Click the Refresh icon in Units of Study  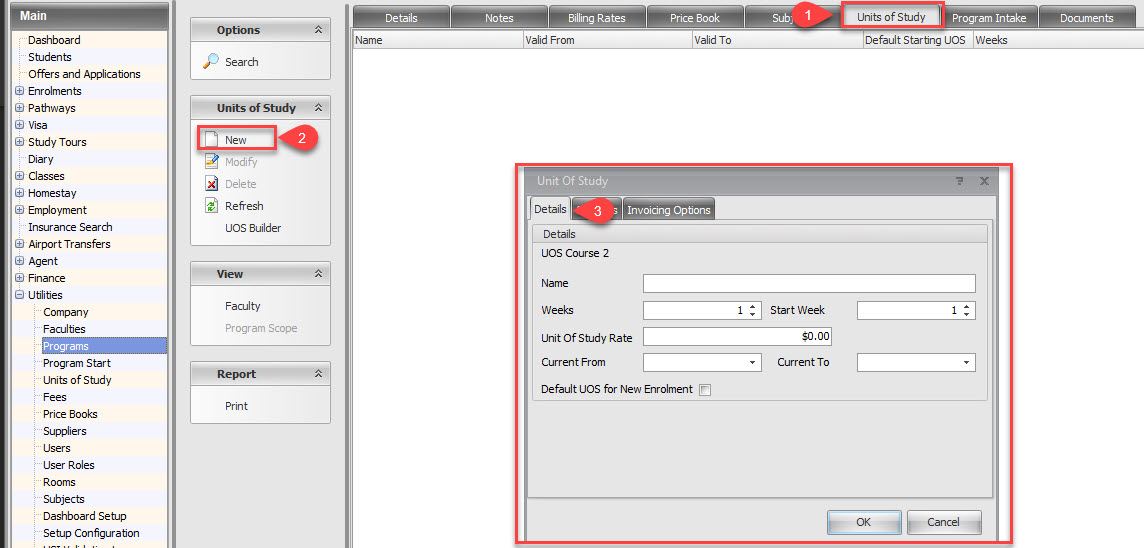(211, 206)
